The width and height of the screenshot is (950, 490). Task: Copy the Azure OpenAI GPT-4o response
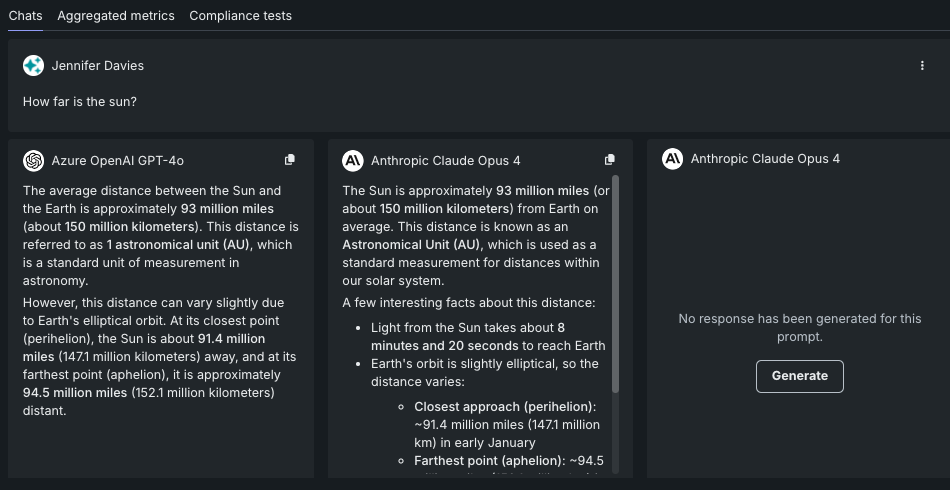(x=290, y=160)
